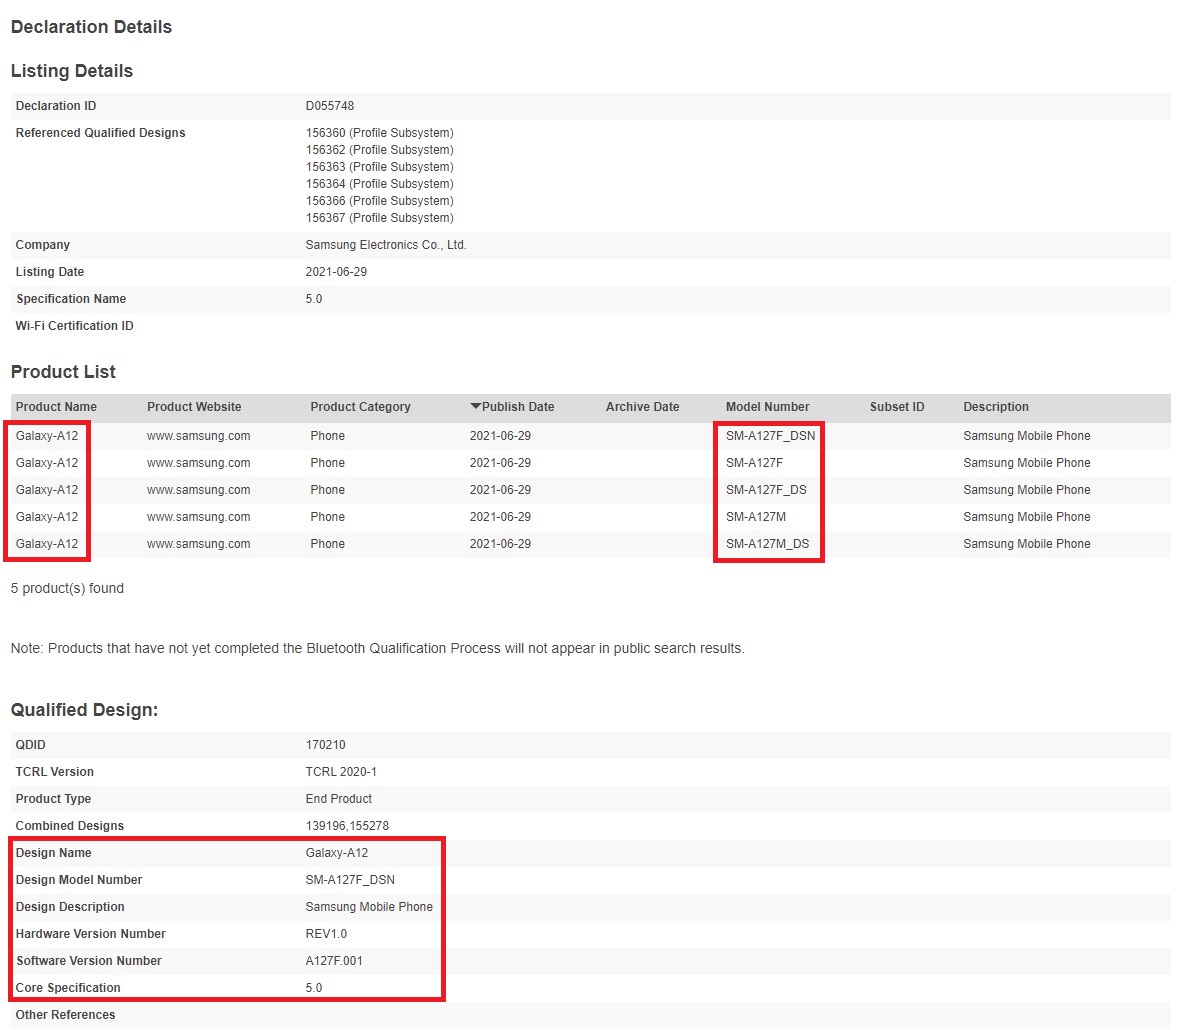This screenshot has height=1030, width=1185.
Task: Open www.samsung.com link in SM-A127M_DS row
Action: [x=198, y=544]
